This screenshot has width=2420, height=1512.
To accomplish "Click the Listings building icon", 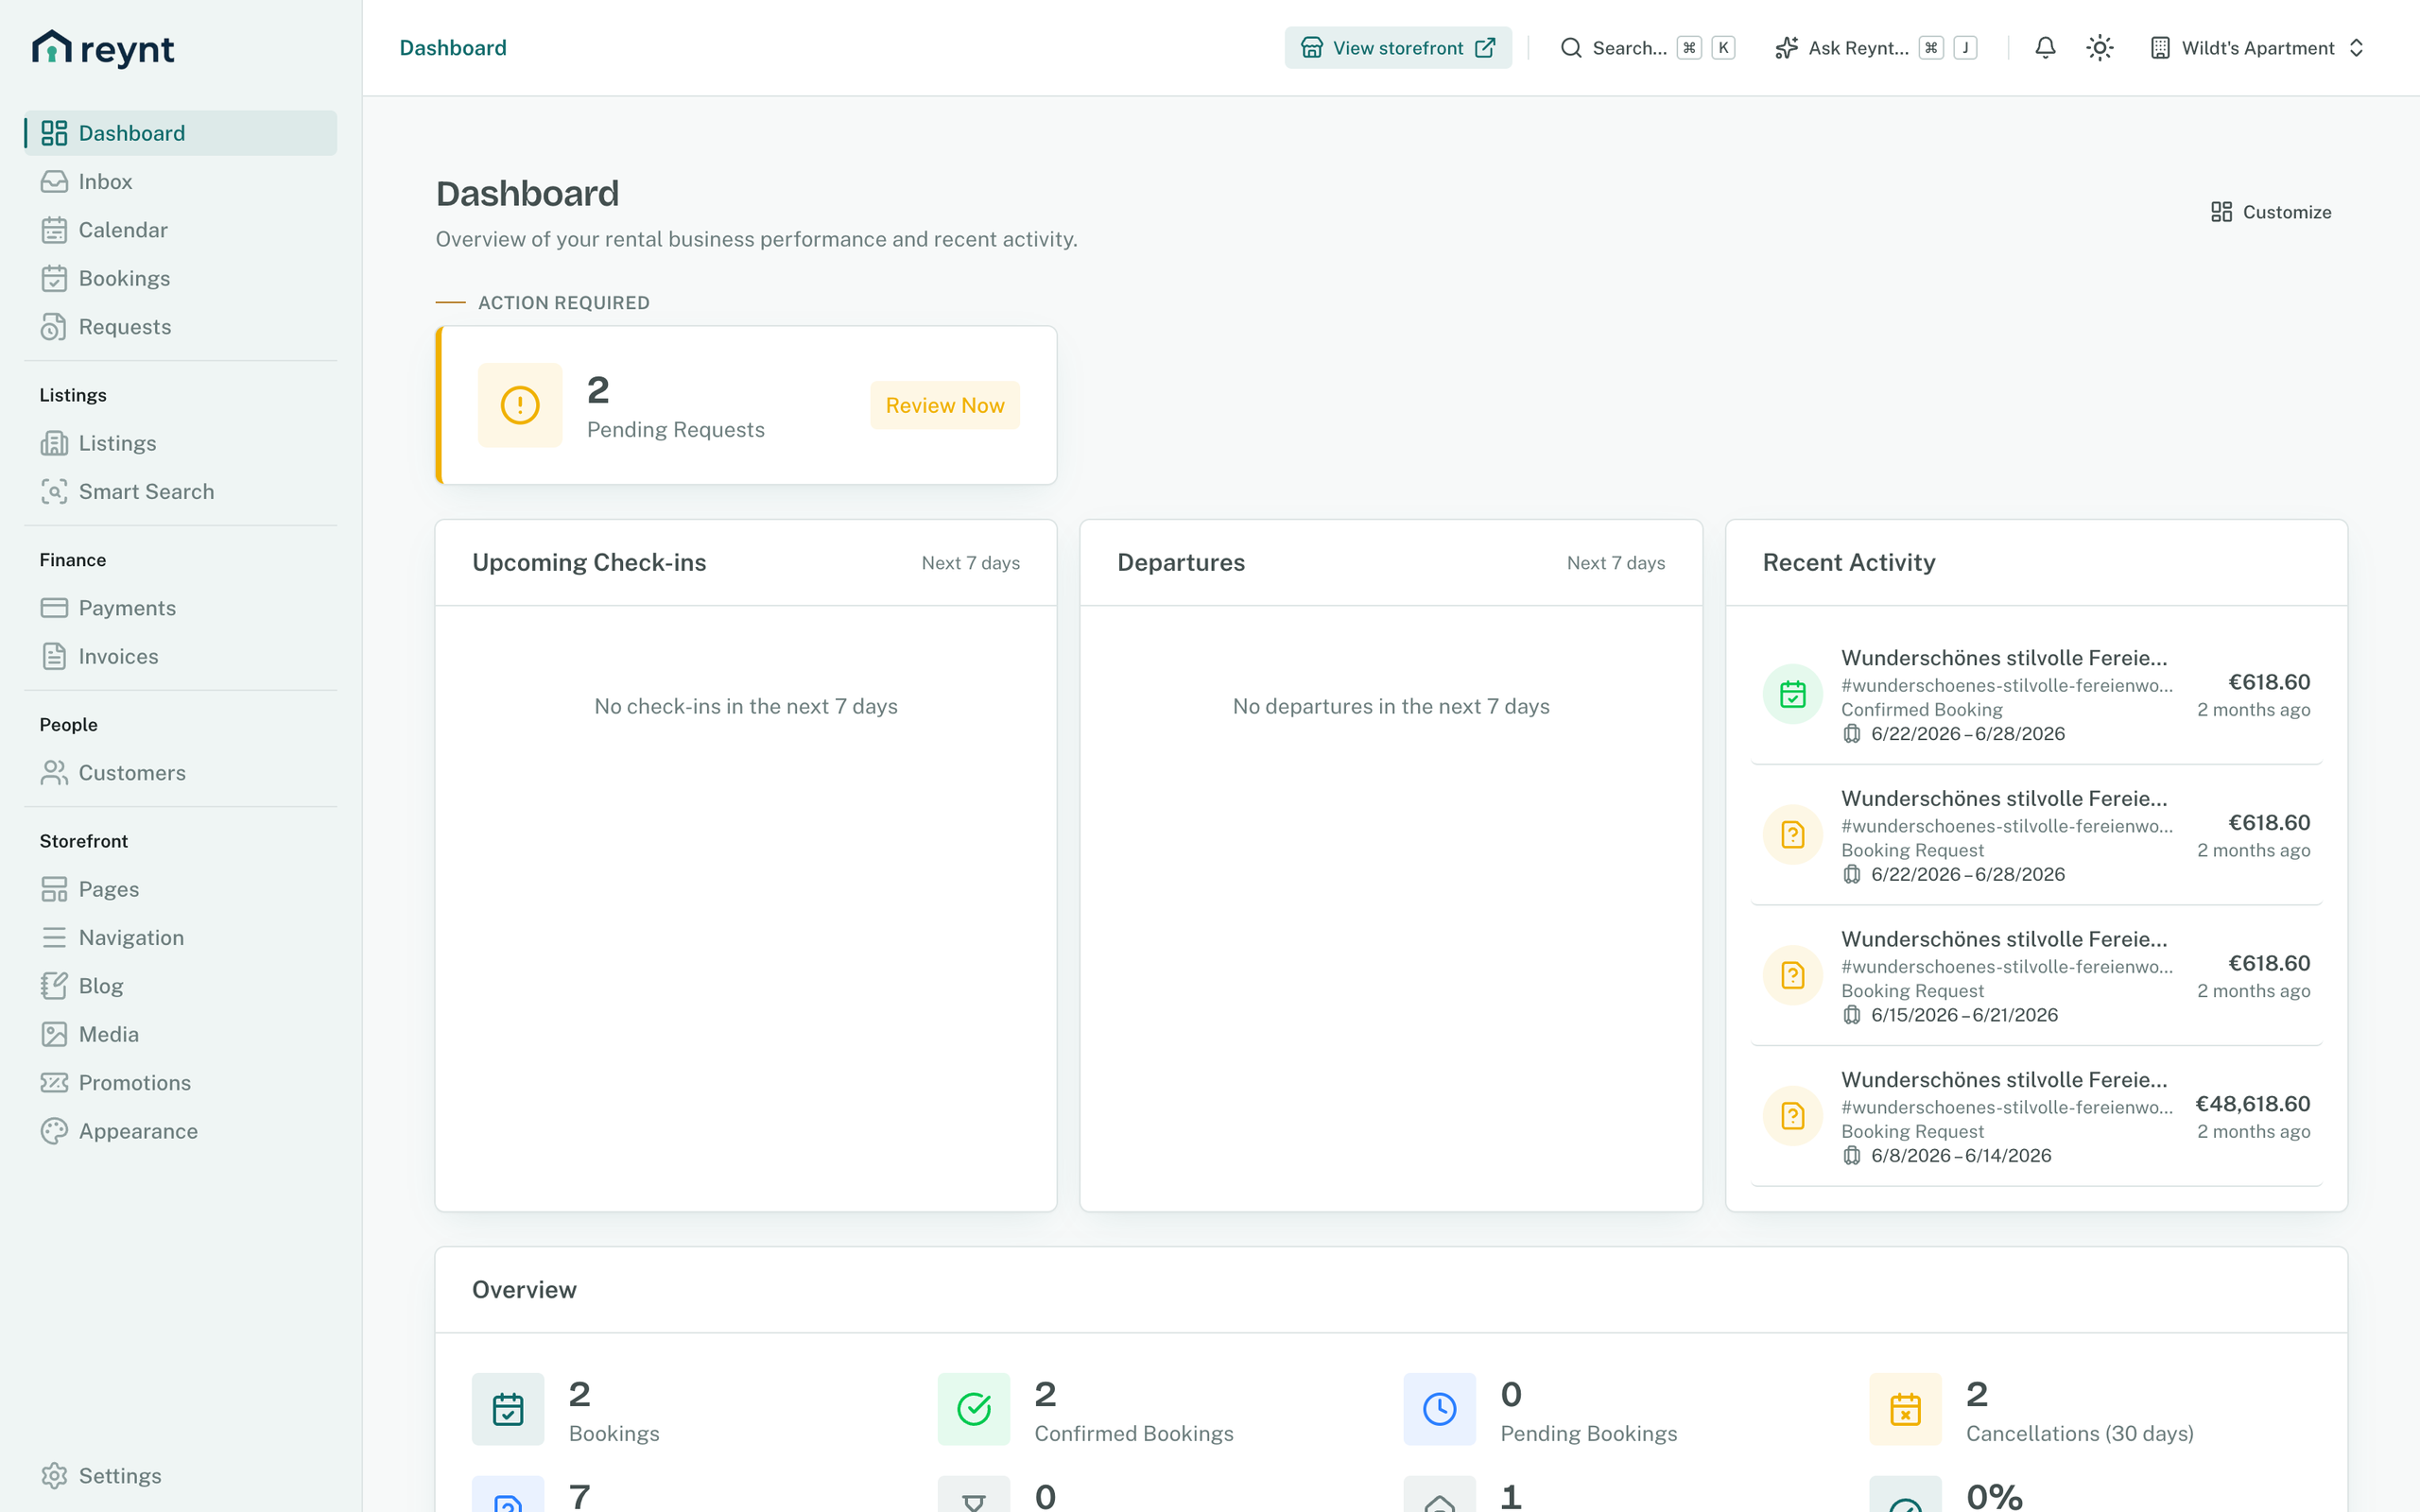I will (x=54, y=443).
